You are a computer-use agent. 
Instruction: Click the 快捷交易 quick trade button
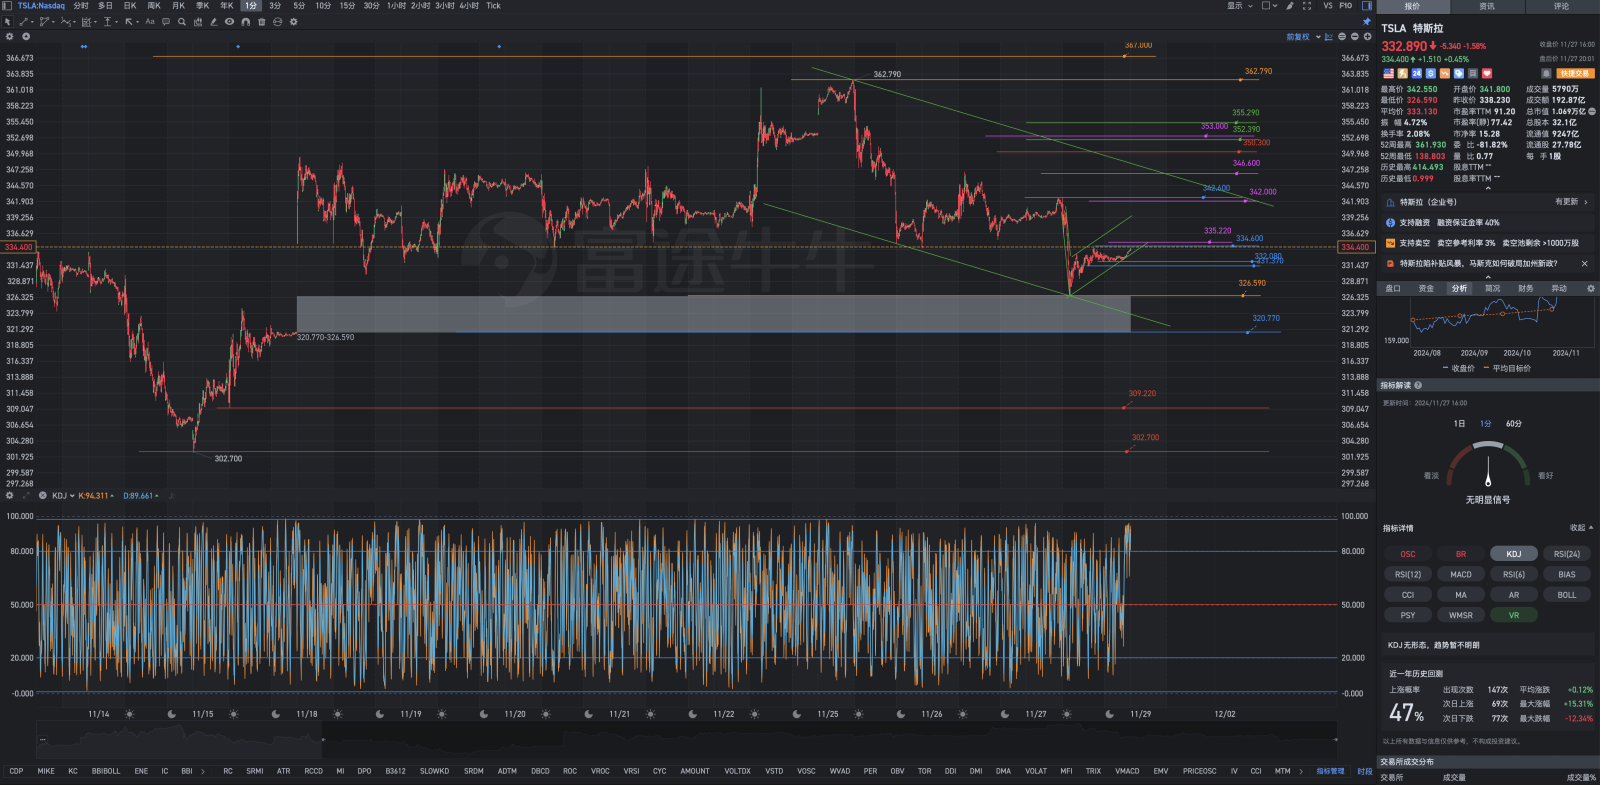[x=1575, y=73]
